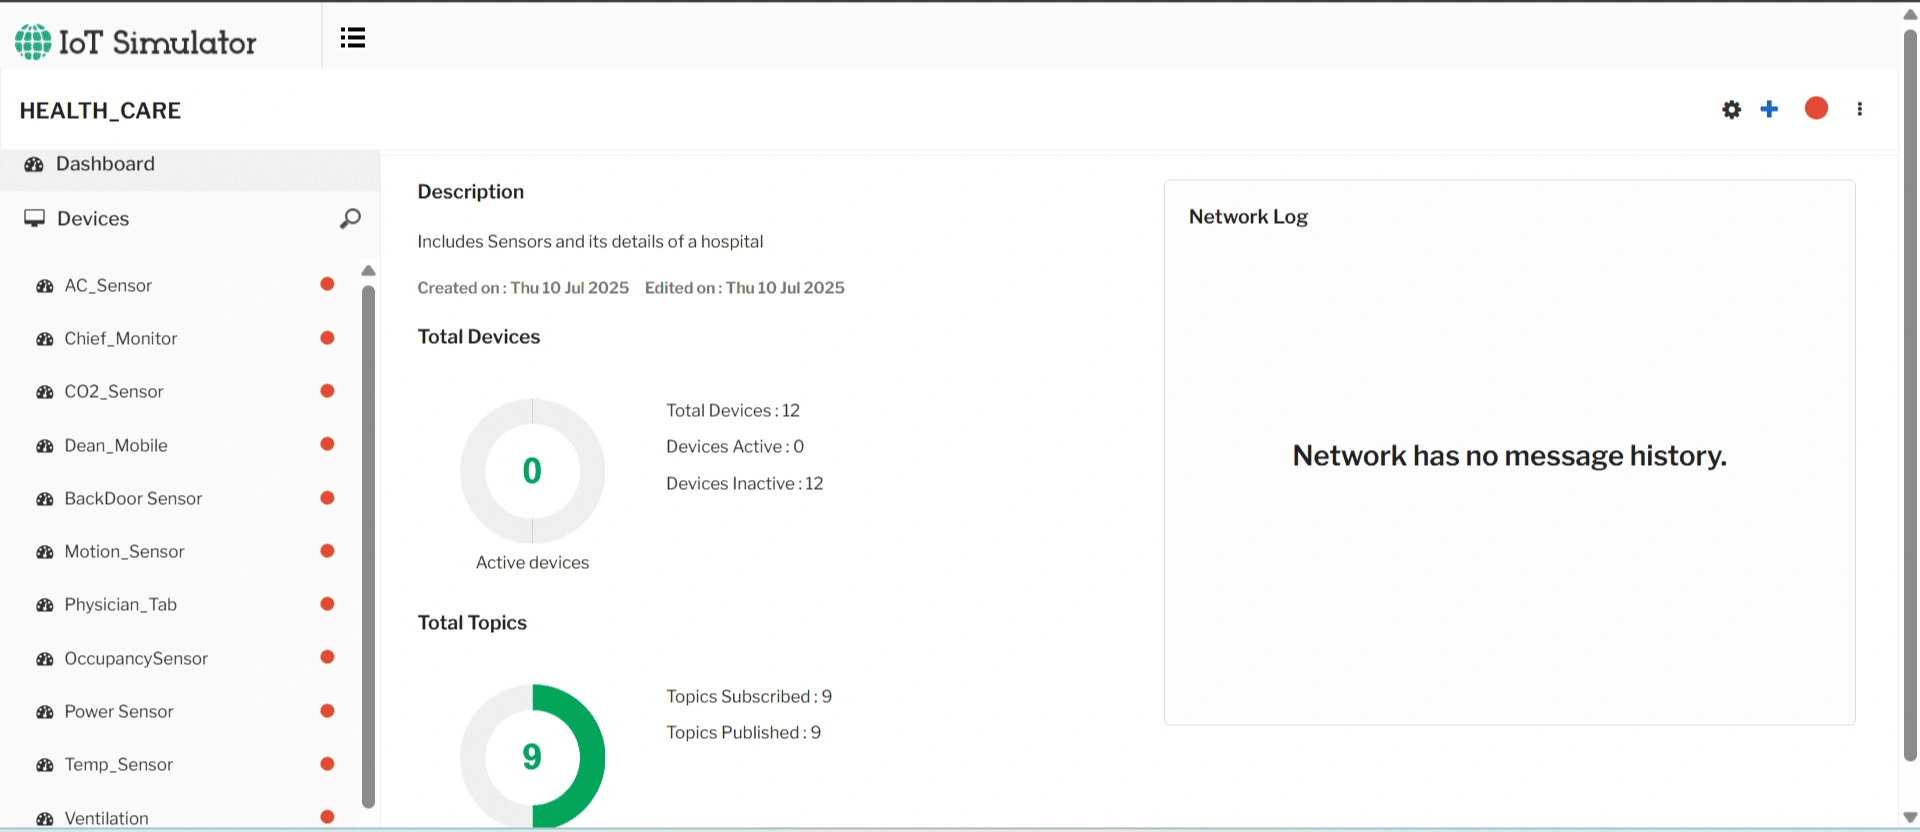Click HEALTH_CARE network title
1920x832 pixels.
click(x=100, y=110)
